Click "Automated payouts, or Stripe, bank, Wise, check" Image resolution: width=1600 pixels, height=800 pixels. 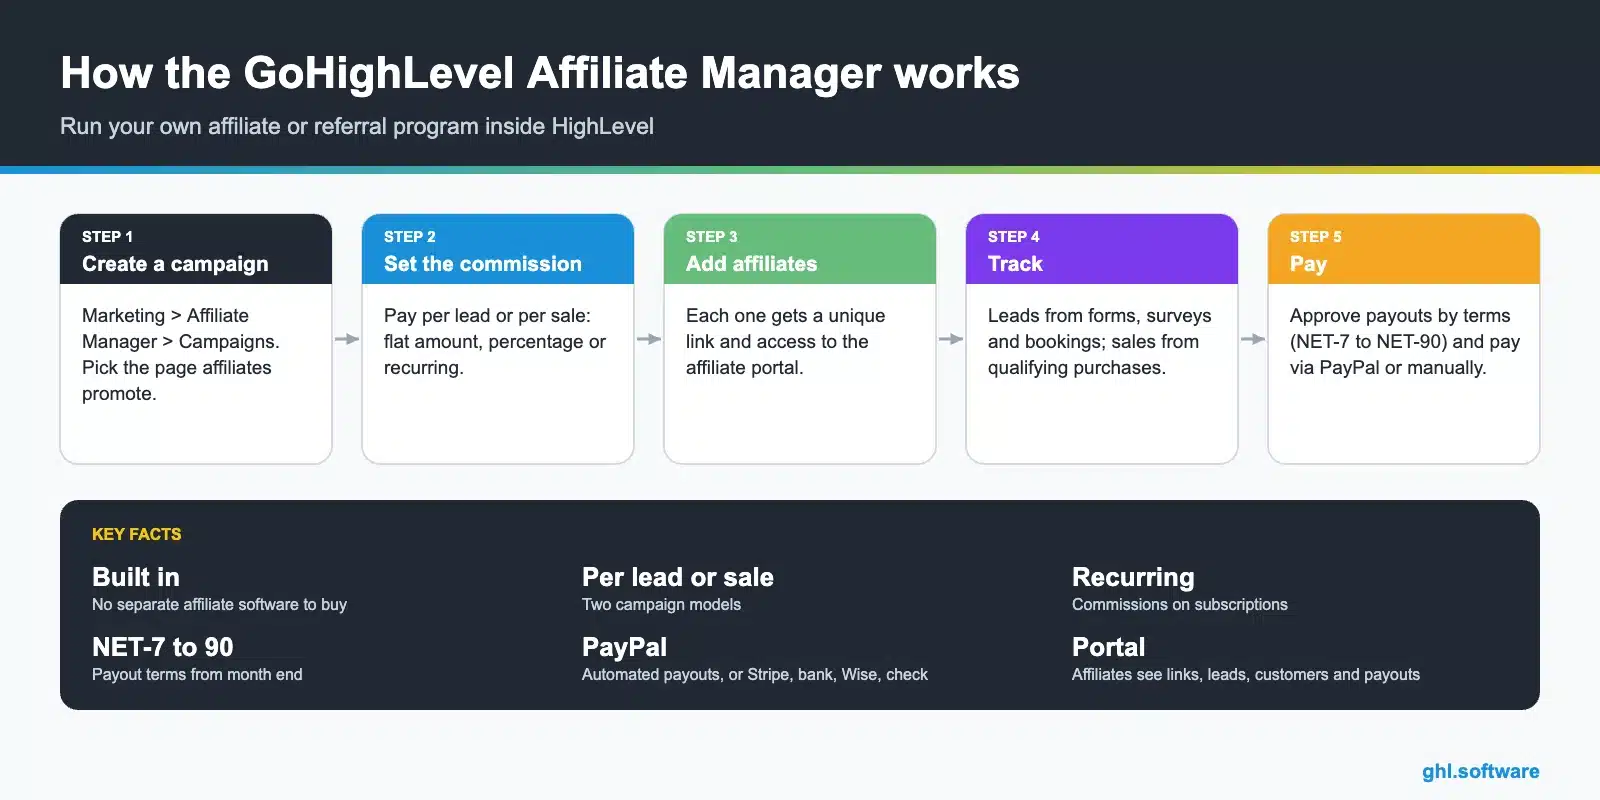pyautogui.click(x=755, y=674)
